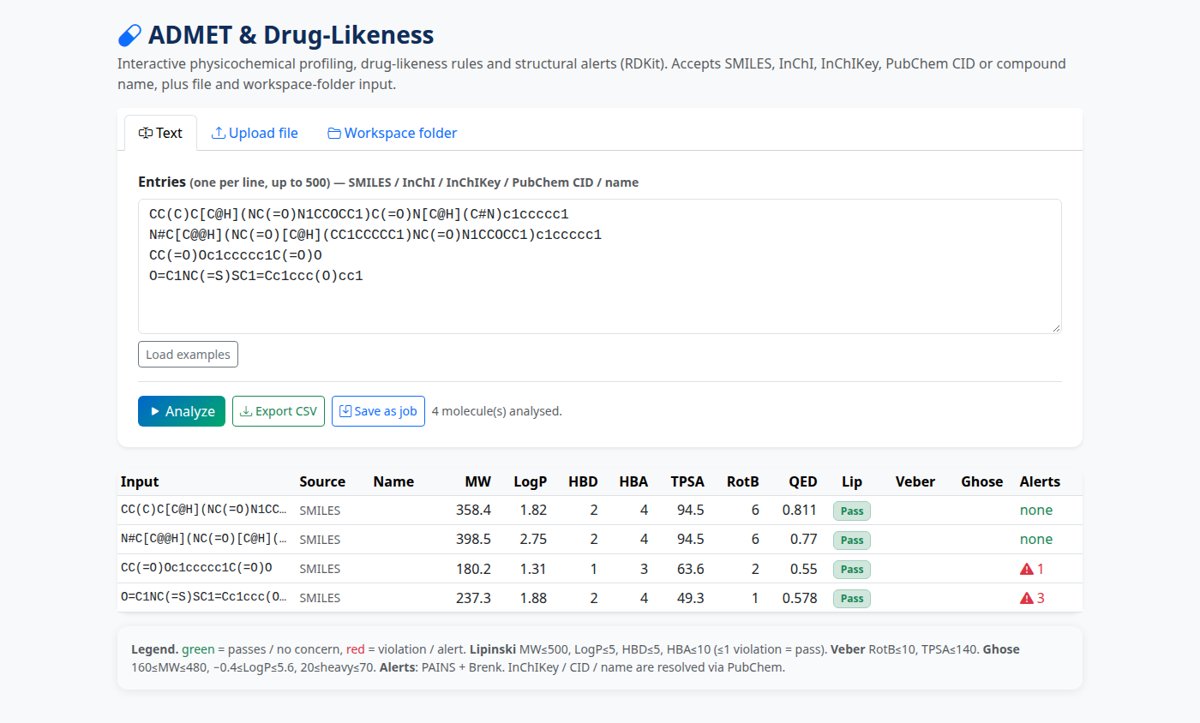Screen dimensions: 1200x723
Task: Switch to the Text tab
Action: (160, 133)
